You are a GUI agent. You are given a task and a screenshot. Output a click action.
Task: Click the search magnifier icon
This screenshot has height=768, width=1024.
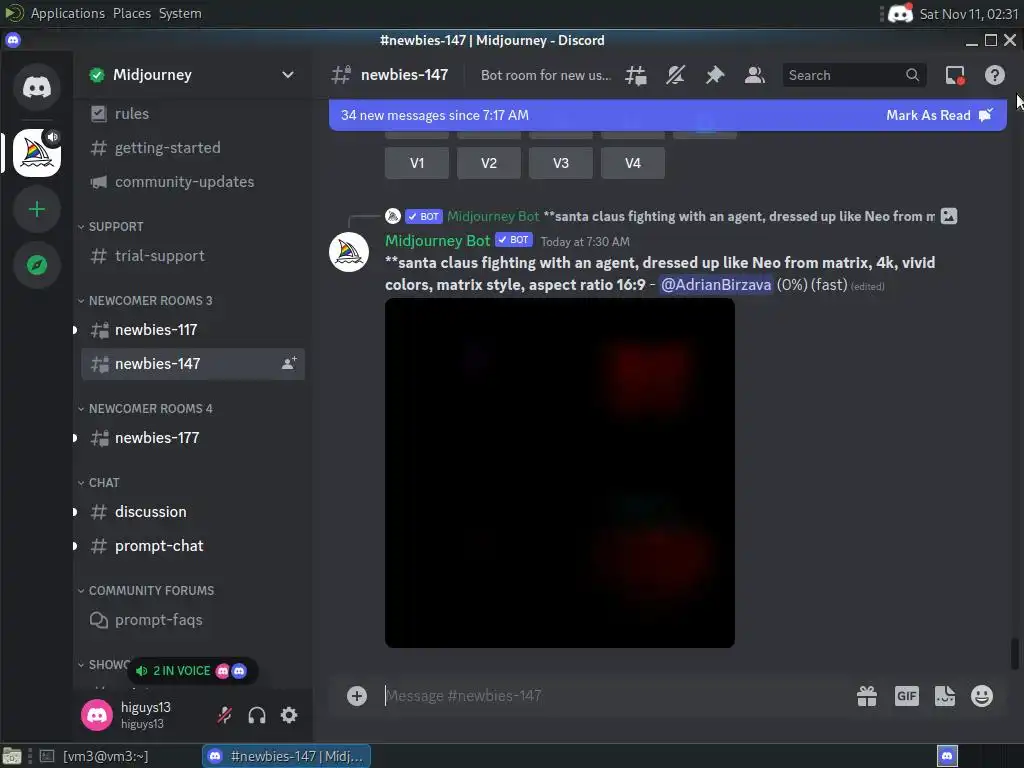[x=912, y=76]
